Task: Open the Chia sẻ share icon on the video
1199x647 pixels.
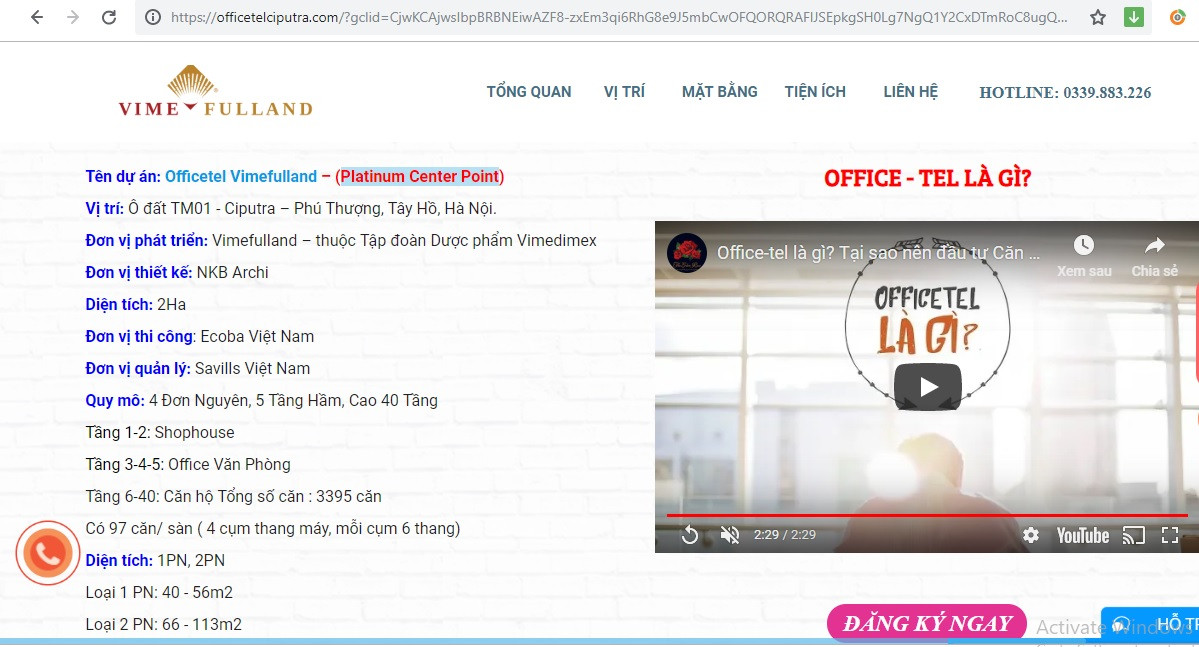Action: click(1154, 244)
